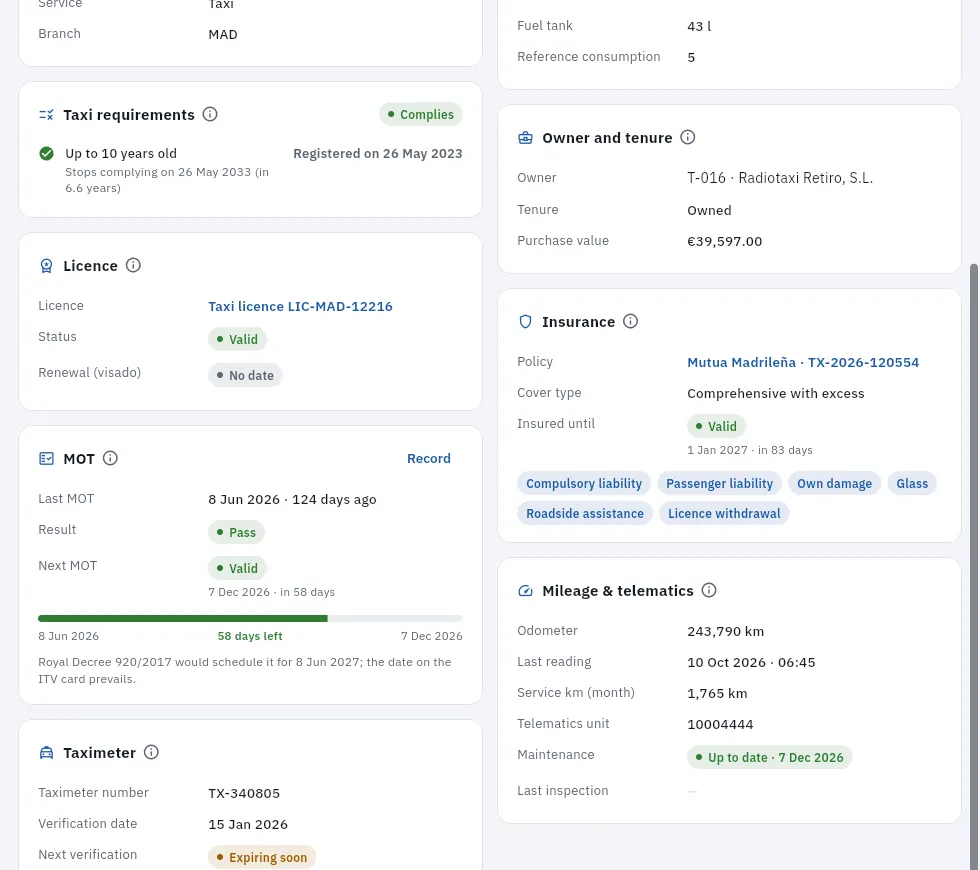
Task: Click the Licence withdrawal coverage tag
Action: [x=724, y=514]
